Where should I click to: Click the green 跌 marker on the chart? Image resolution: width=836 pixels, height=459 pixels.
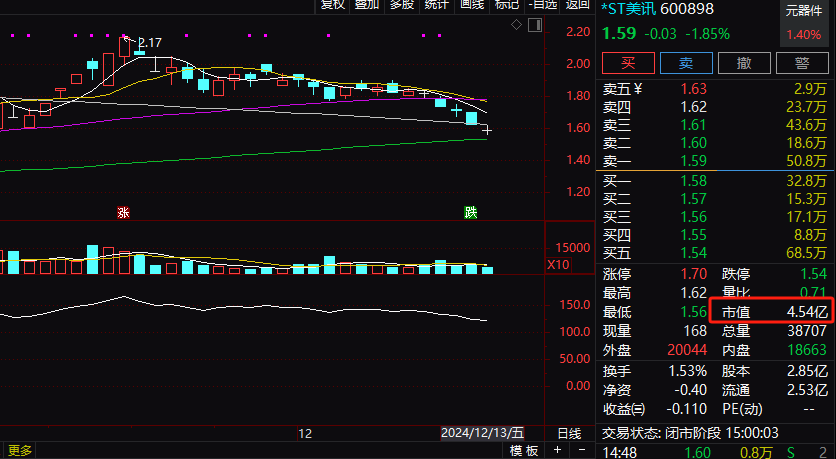[x=471, y=212]
